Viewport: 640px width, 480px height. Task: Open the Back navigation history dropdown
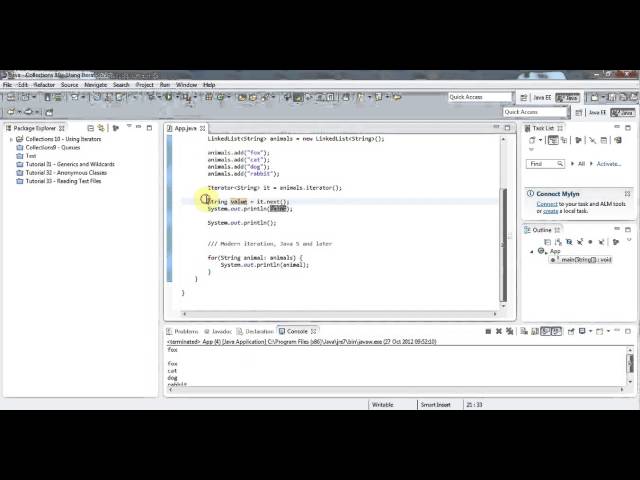click(19, 112)
